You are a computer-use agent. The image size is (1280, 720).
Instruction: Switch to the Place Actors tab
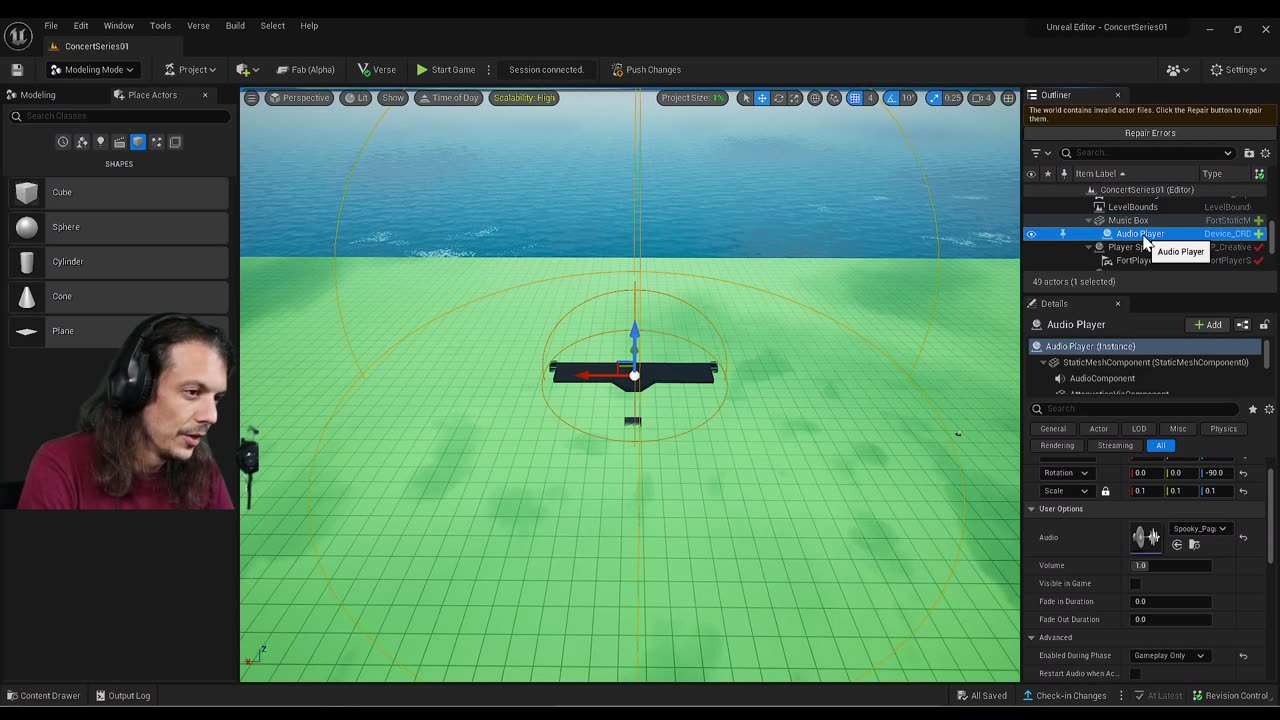(x=152, y=95)
